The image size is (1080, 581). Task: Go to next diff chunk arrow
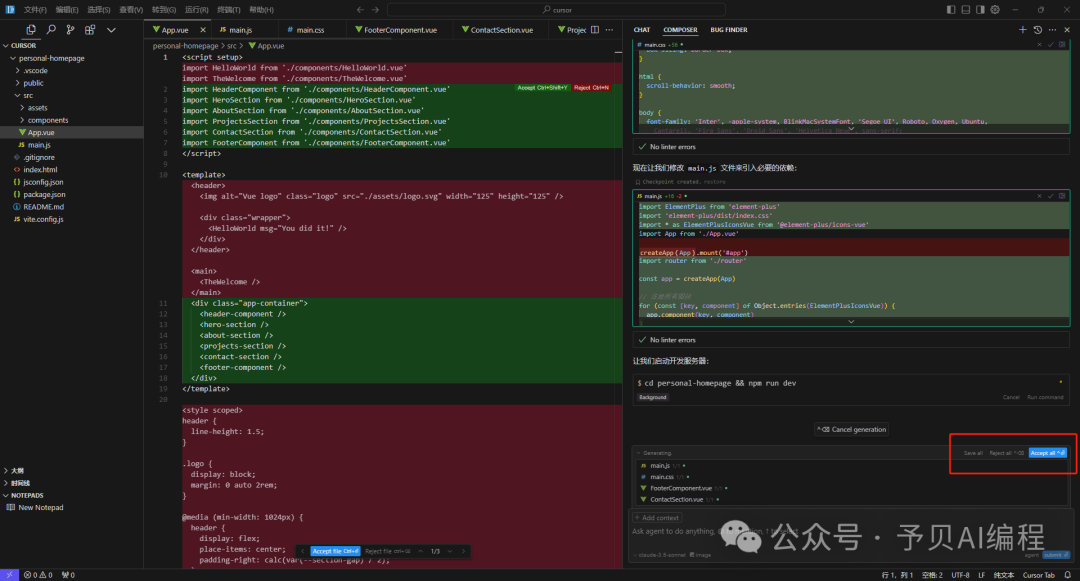(450, 551)
